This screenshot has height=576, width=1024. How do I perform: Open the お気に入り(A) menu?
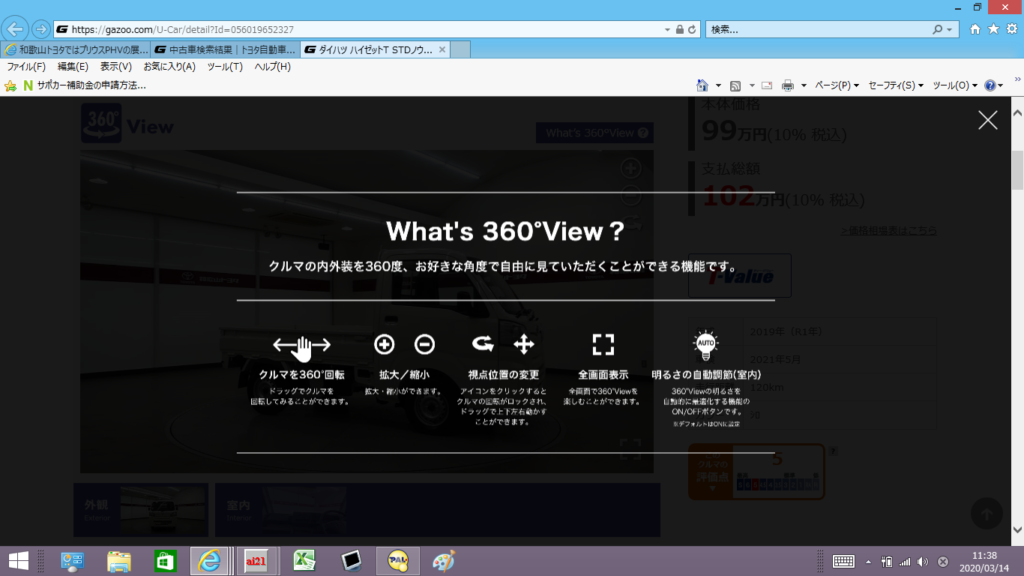point(169,67)
